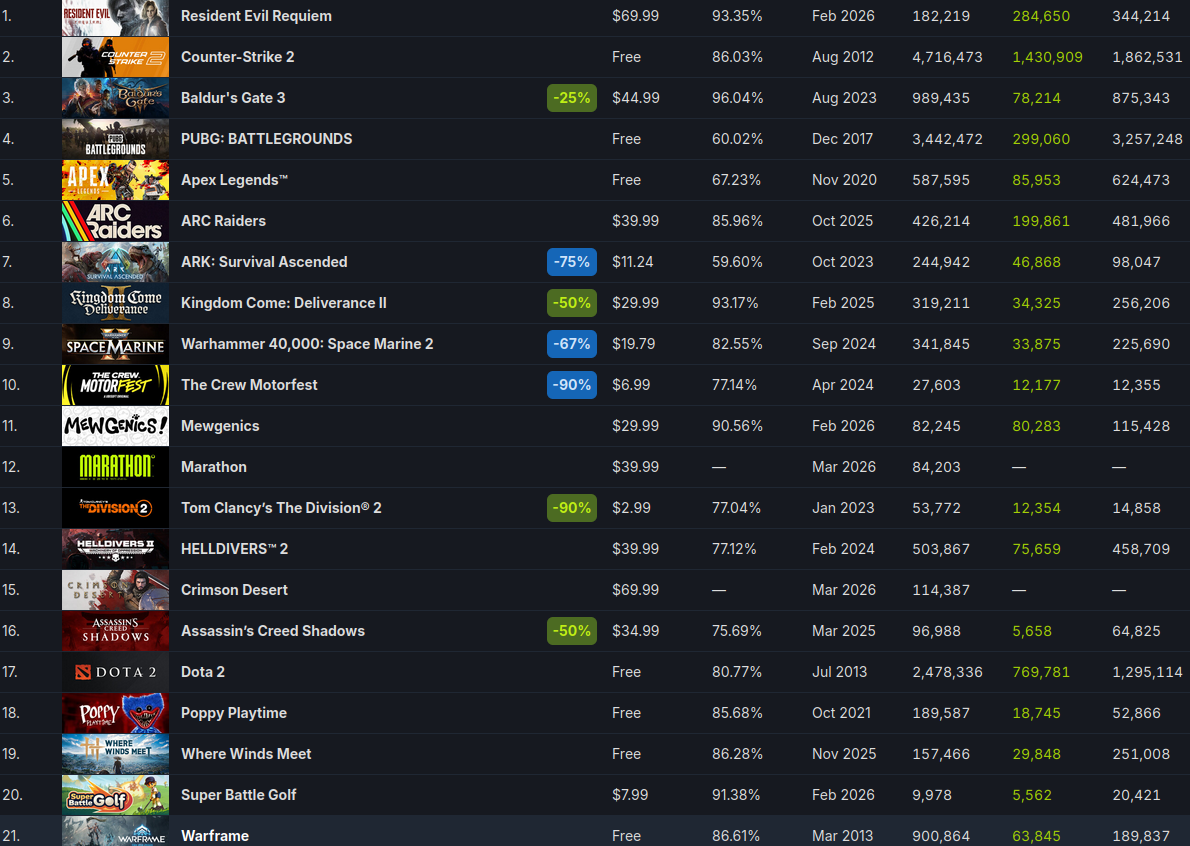The width and height of the screenshot is (1190, 846).
Task: Open the HELLDIVERS 2 game link
Action: coord(234,549)
